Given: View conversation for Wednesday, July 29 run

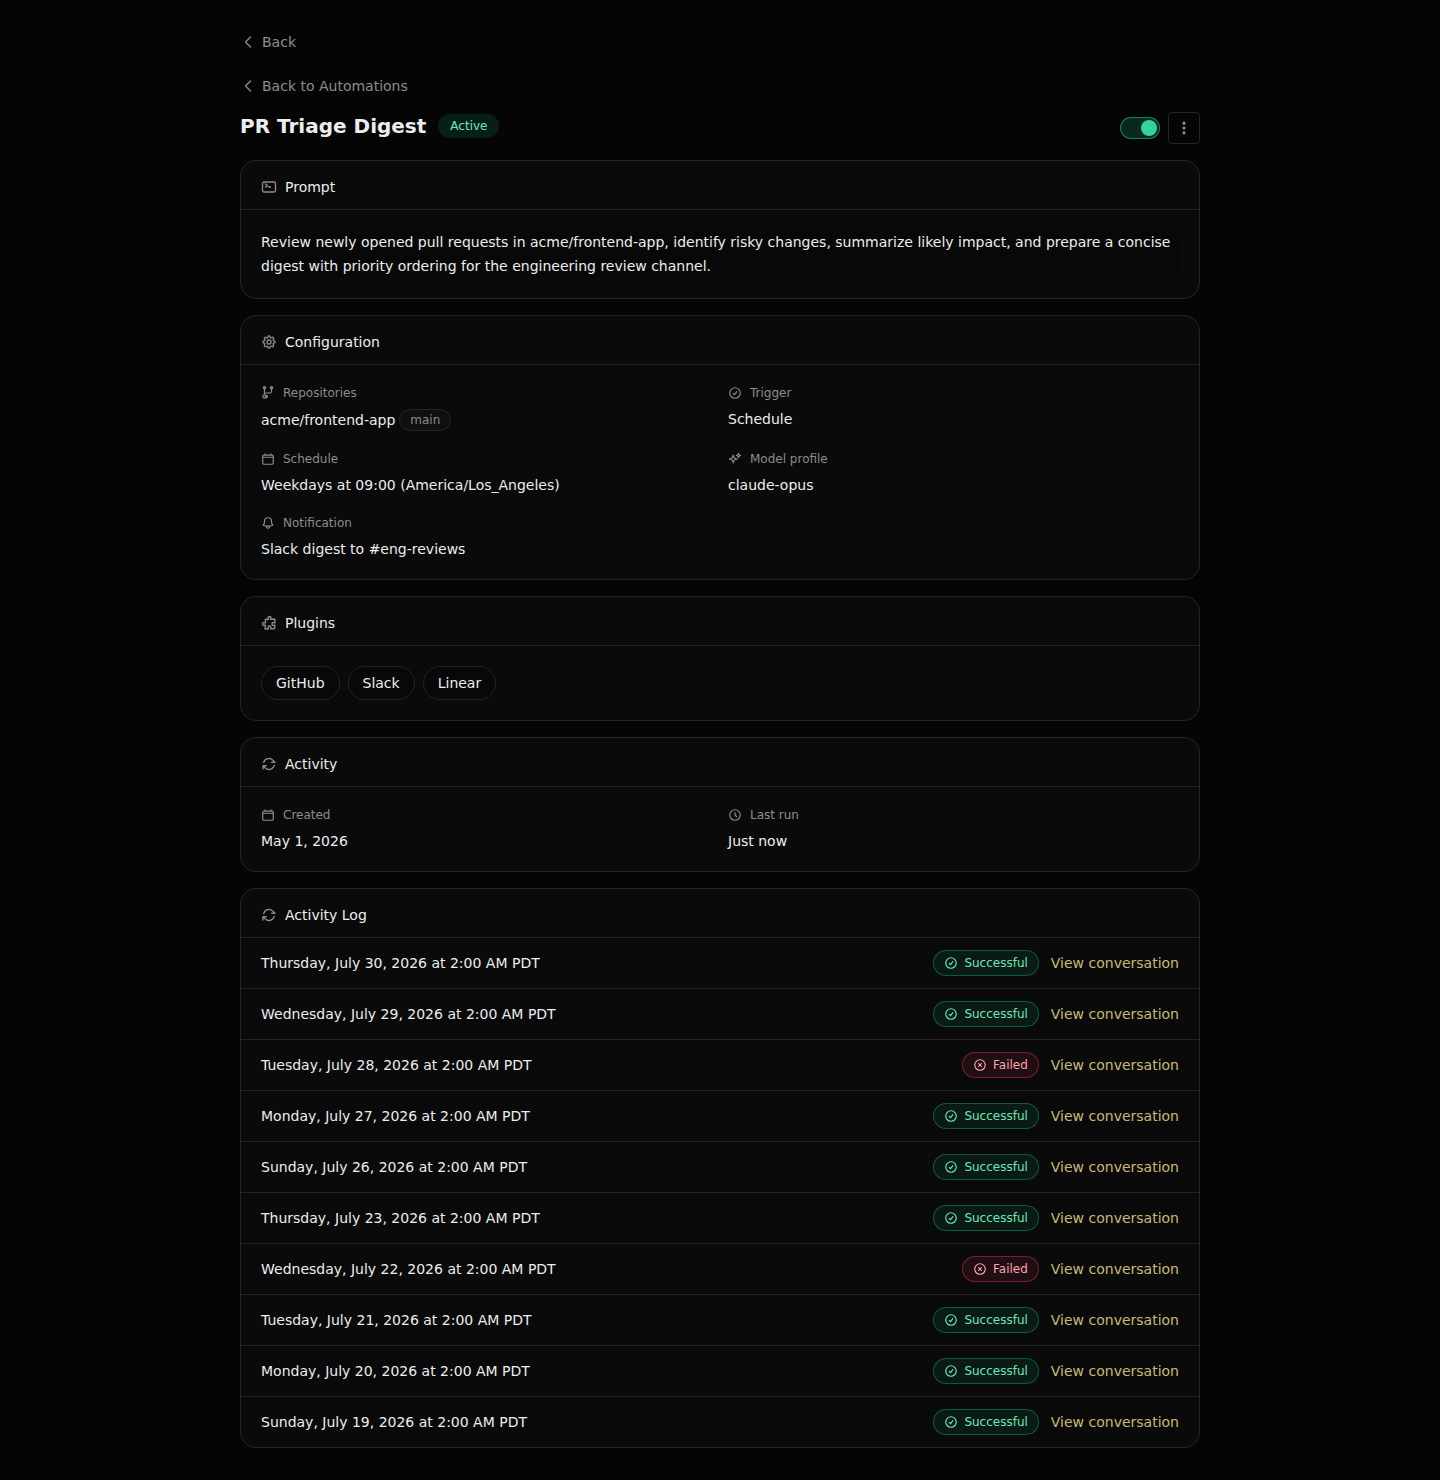Looking at the screenshot, I should (x=1114, y=1014).
